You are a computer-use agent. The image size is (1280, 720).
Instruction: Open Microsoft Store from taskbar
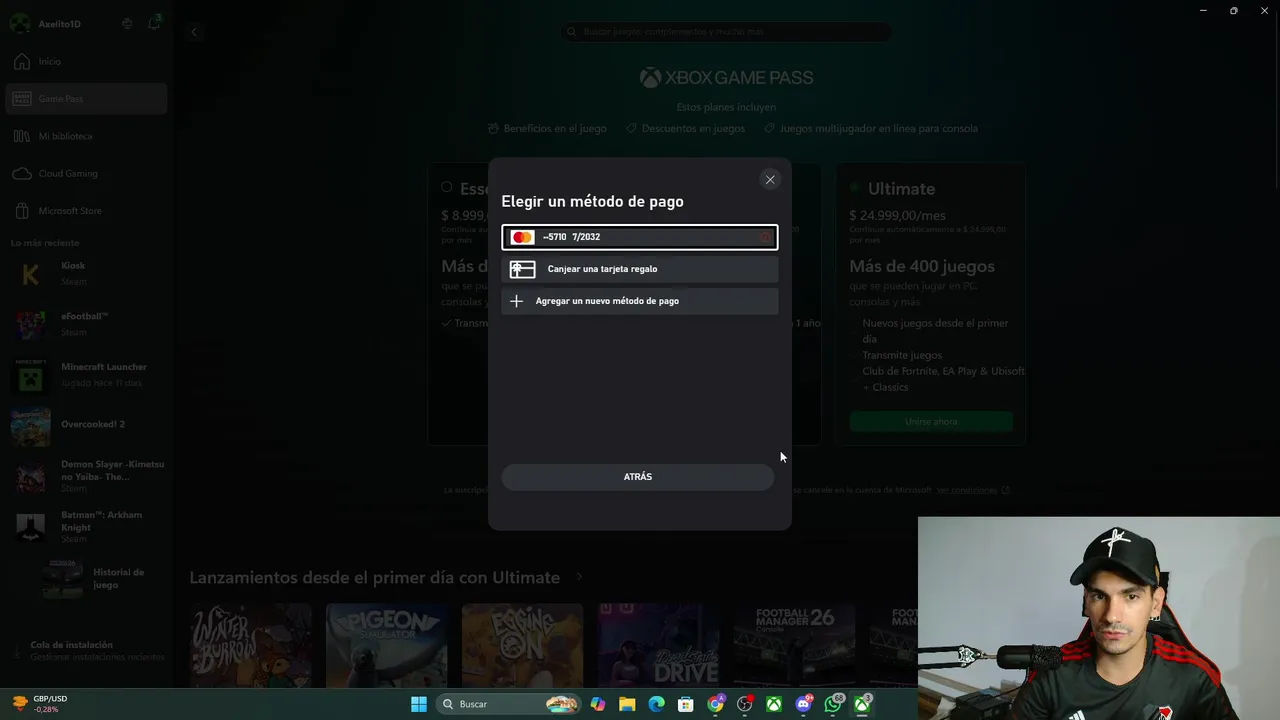coord(686,704)
